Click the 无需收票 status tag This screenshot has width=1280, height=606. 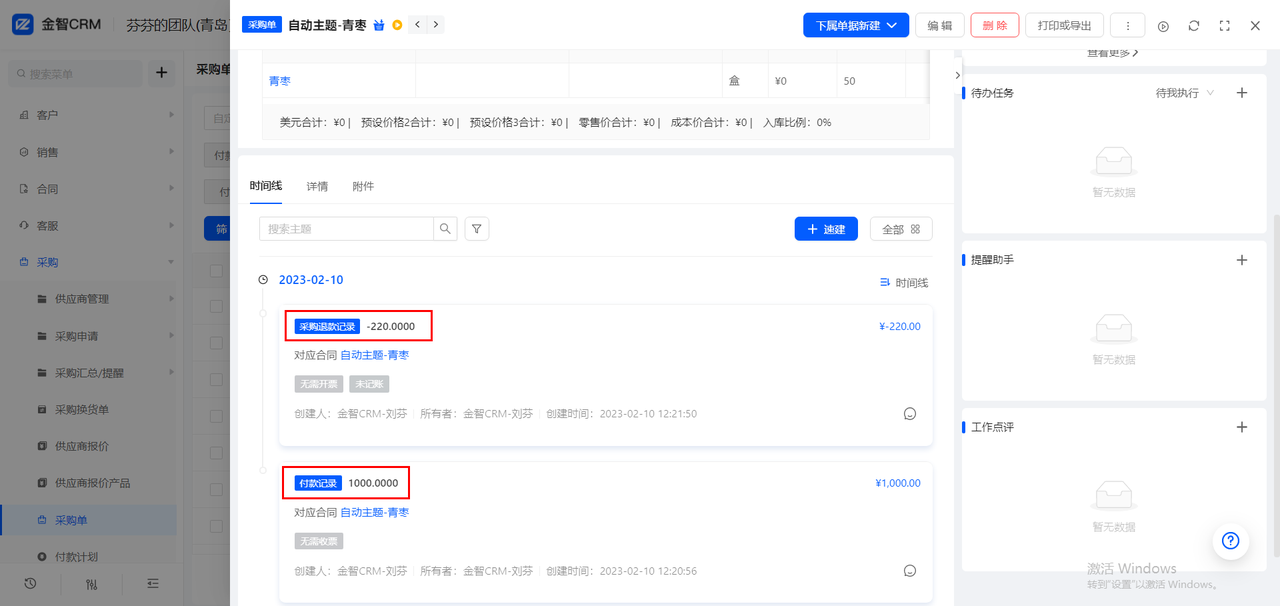click(318, 541)
